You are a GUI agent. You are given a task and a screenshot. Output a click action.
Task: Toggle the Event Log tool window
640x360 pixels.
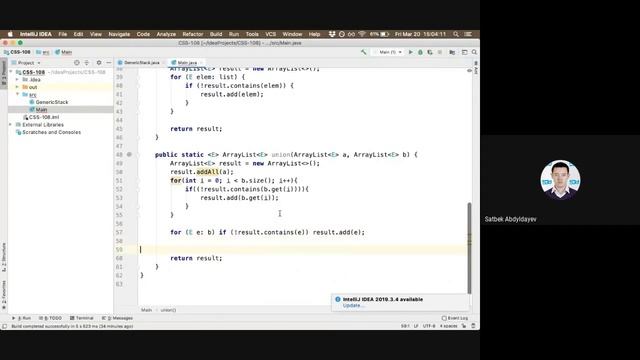click(455, 318)
